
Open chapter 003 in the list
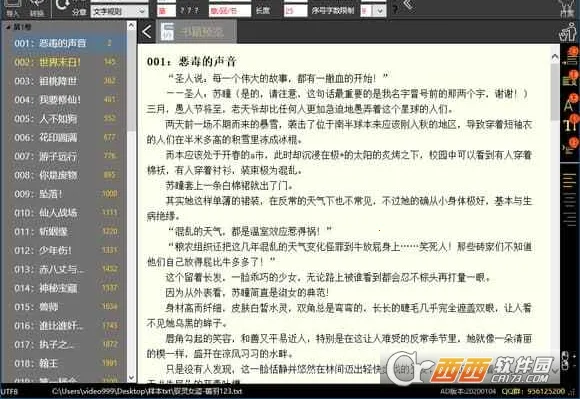point(63,81)
